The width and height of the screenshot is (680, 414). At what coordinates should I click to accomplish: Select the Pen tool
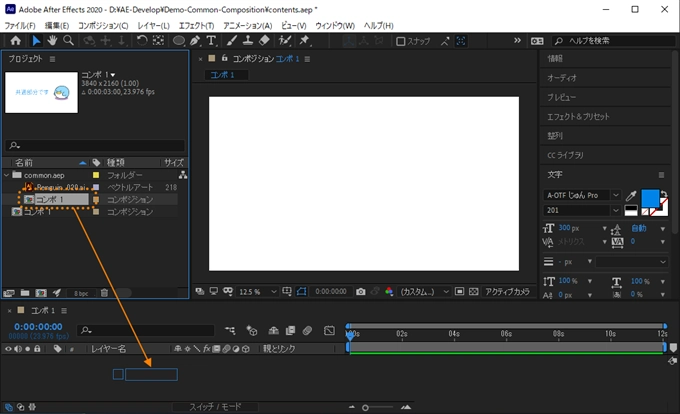tap(195, 41)
